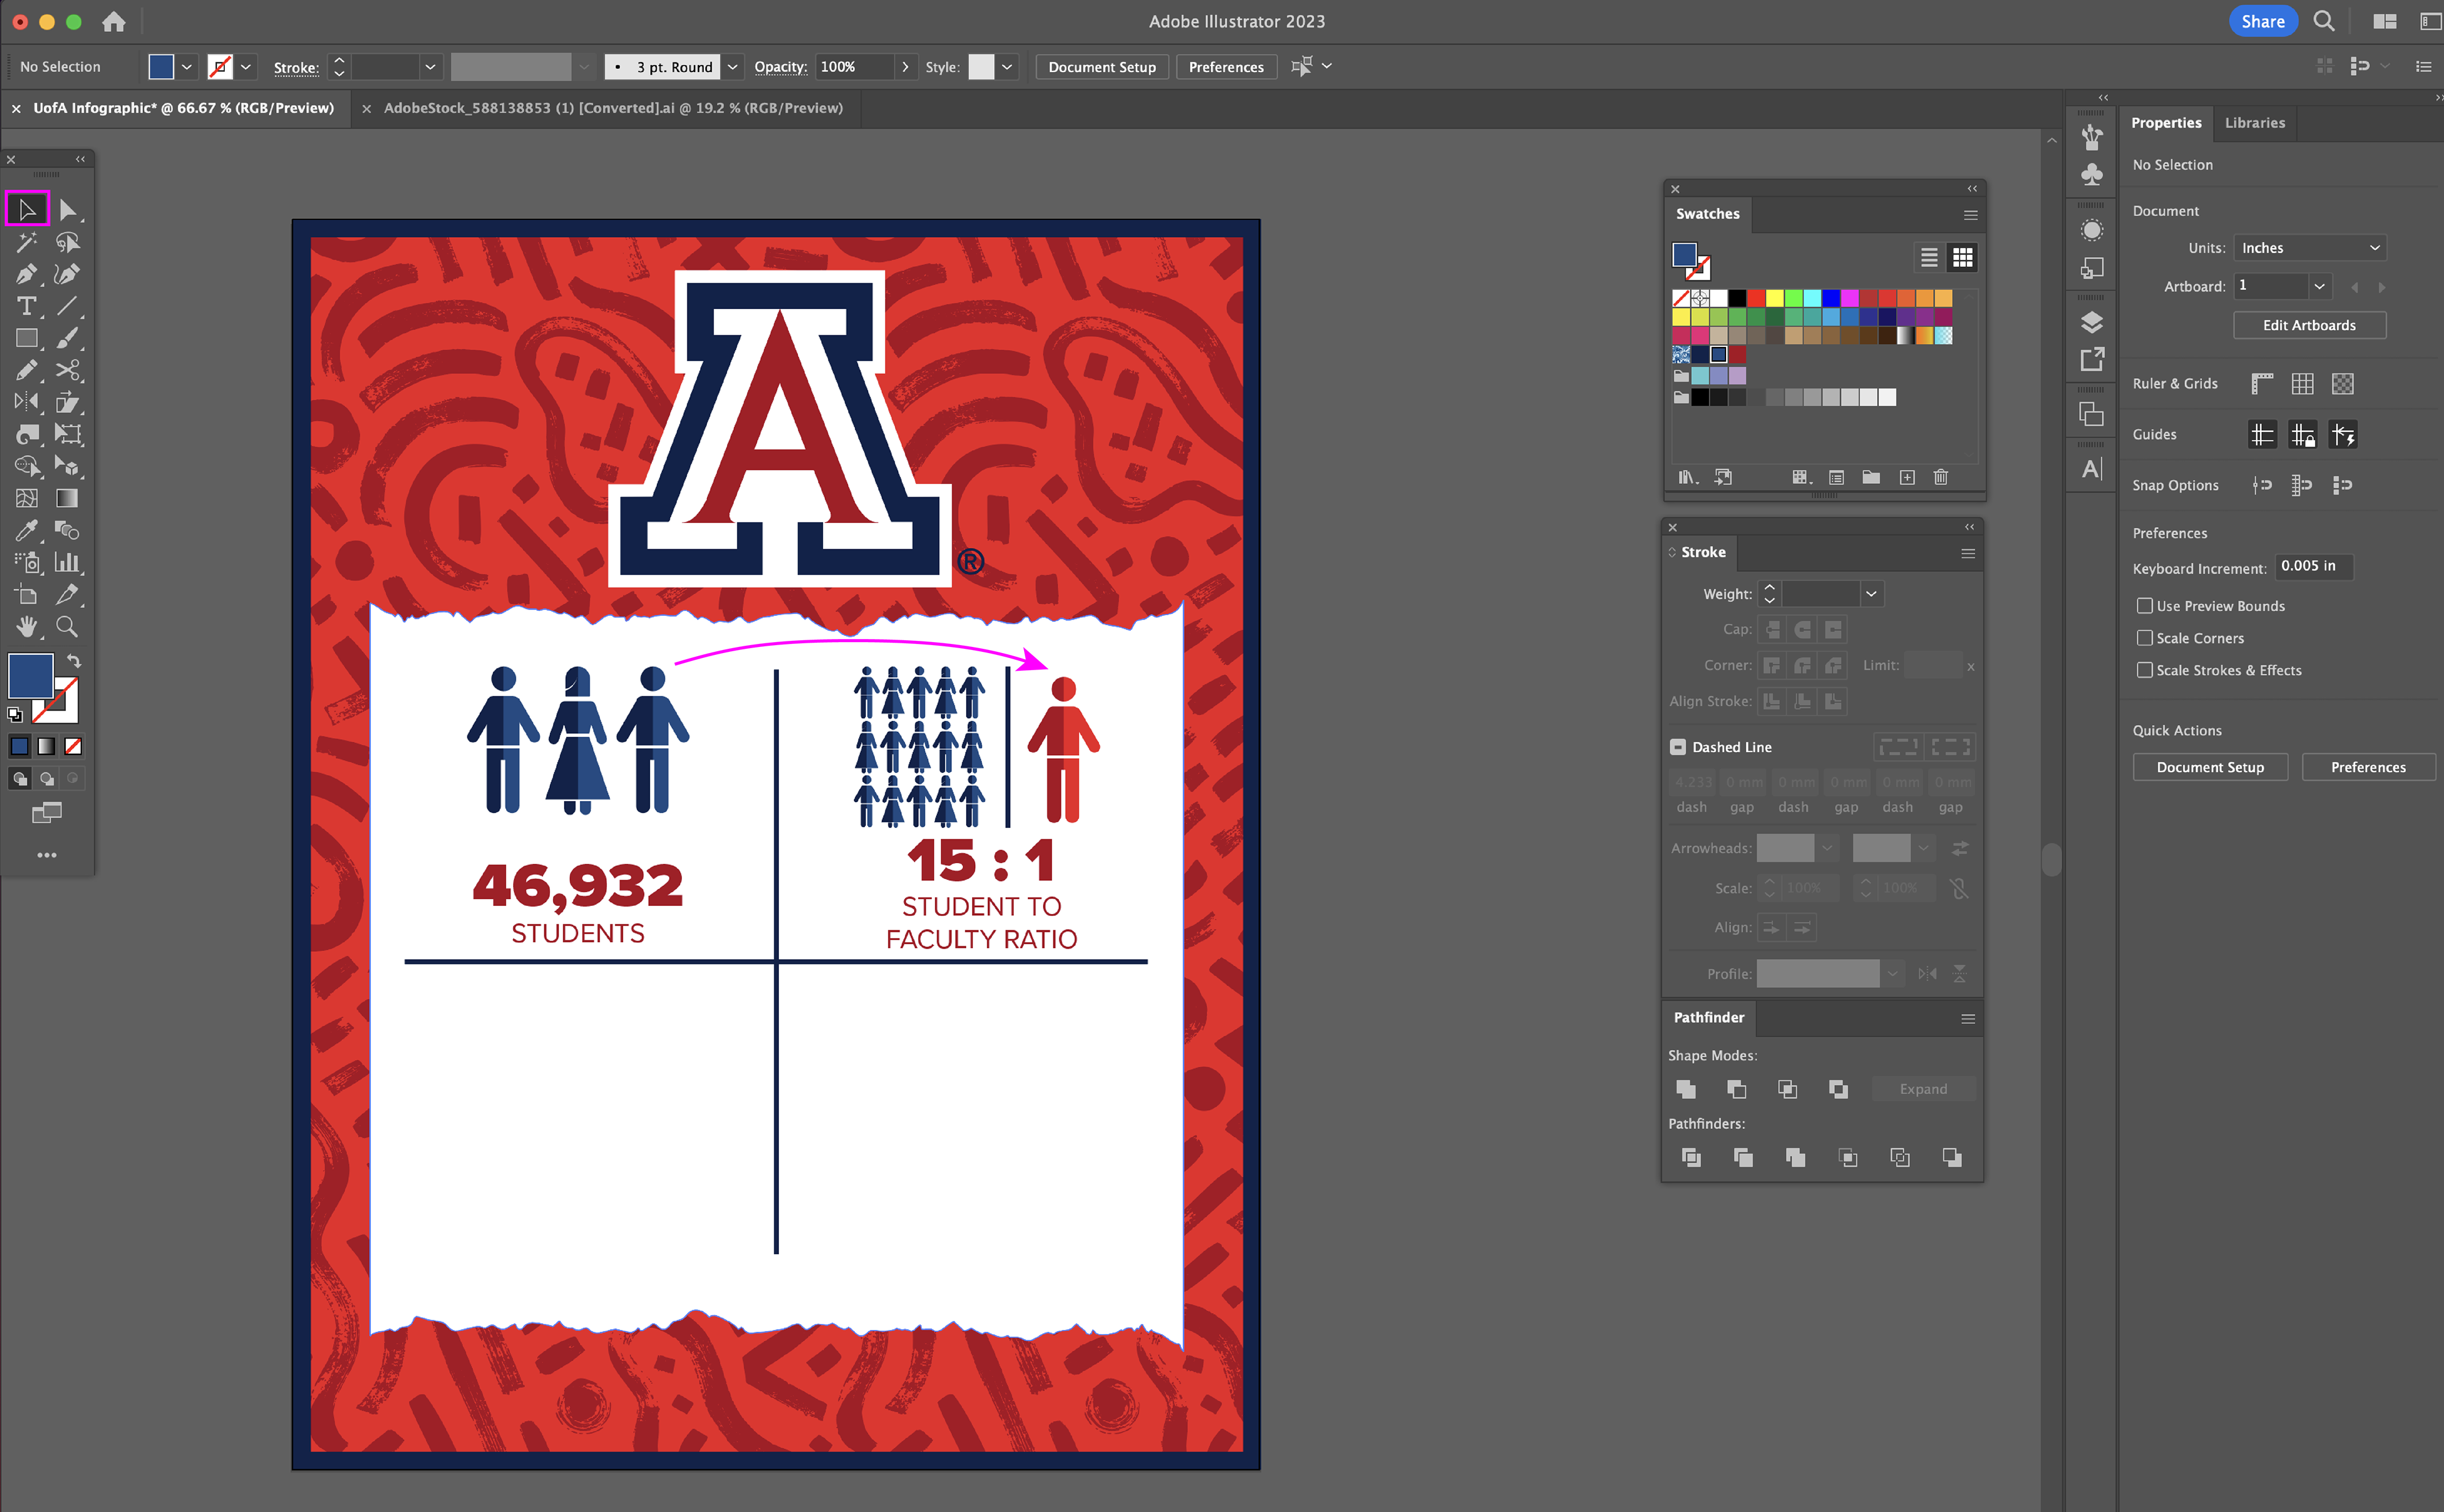This screenshot has height=1512, width=2444.
Task: Enable Use Preview Bounds checkbox
Action: (2144, 606)
